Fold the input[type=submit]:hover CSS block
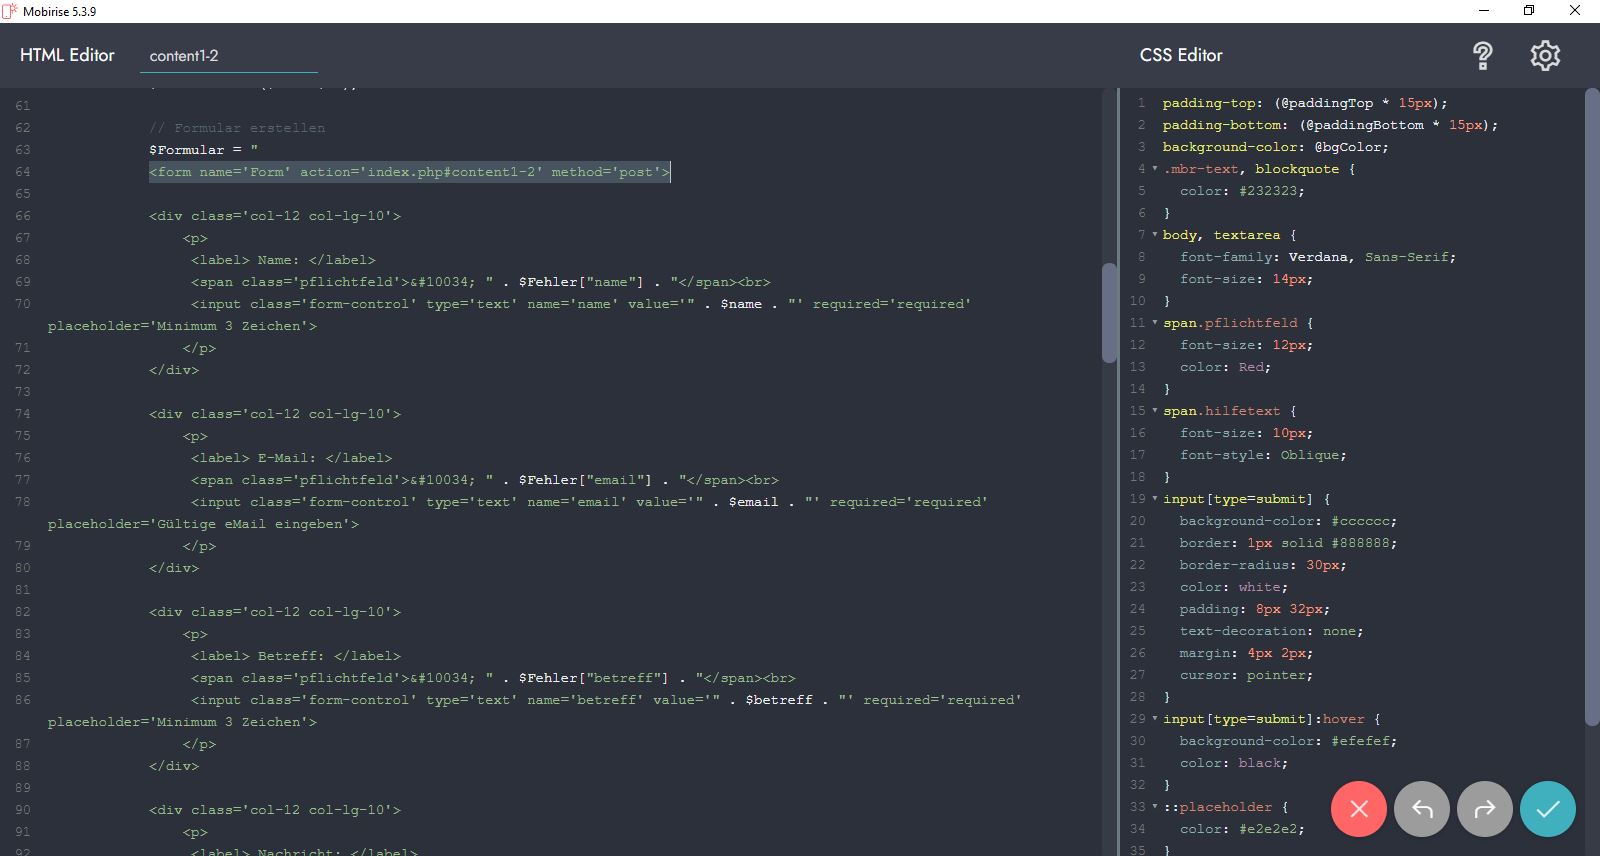1600x856 pixels. tap(1155, 719)
